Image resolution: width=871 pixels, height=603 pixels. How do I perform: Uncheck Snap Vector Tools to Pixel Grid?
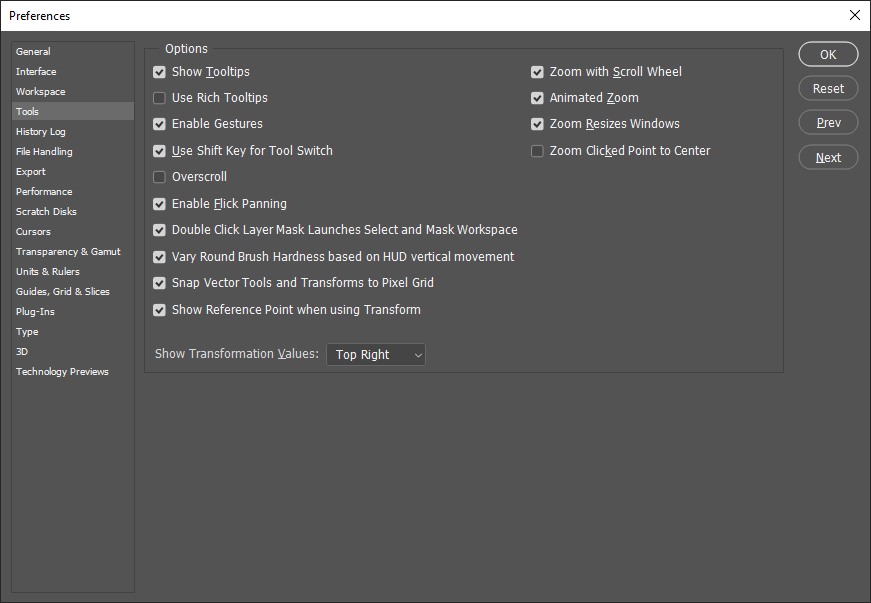coord(160,283)
